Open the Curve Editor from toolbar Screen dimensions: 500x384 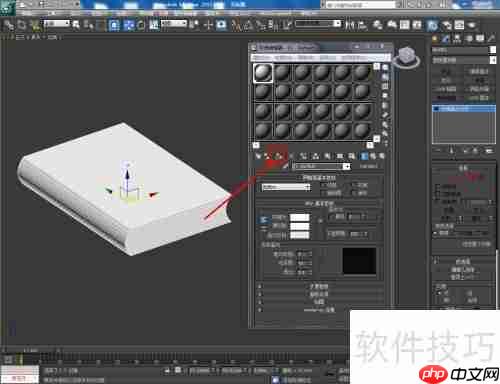tap(405, 25)
